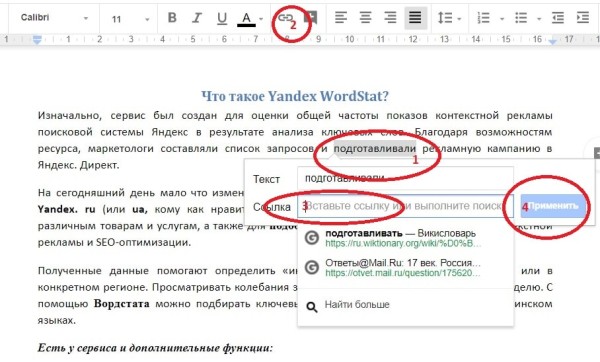Open line spacing options
The height and width of the screenshot is (362, 600).
(445, 18)
